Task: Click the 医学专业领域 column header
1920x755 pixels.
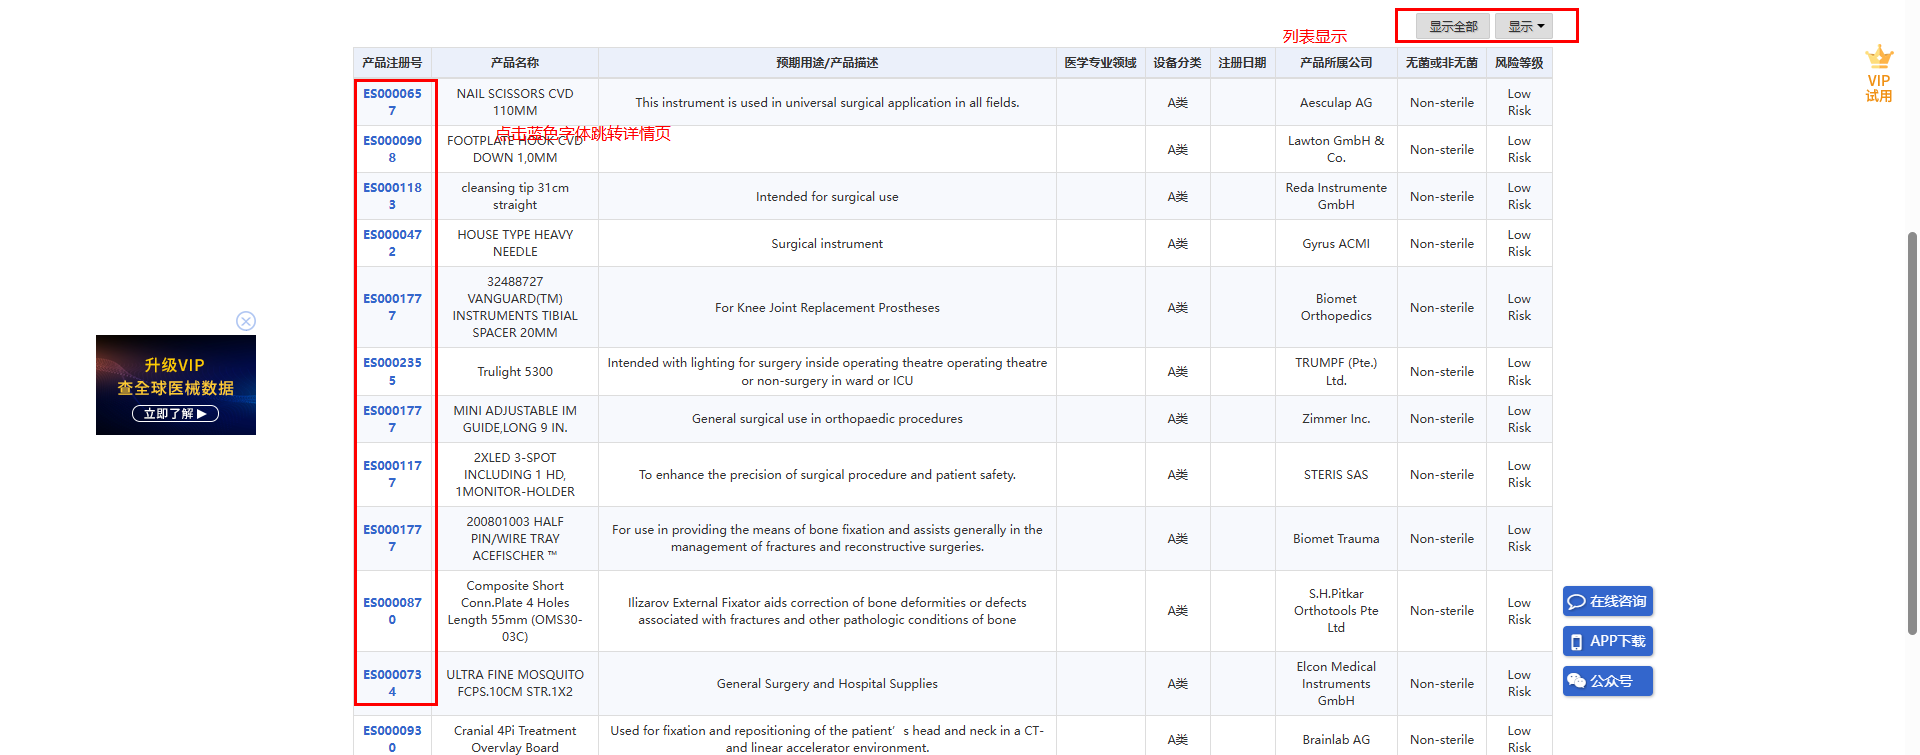Action: pyautogui.click(x=1100, y=63)
